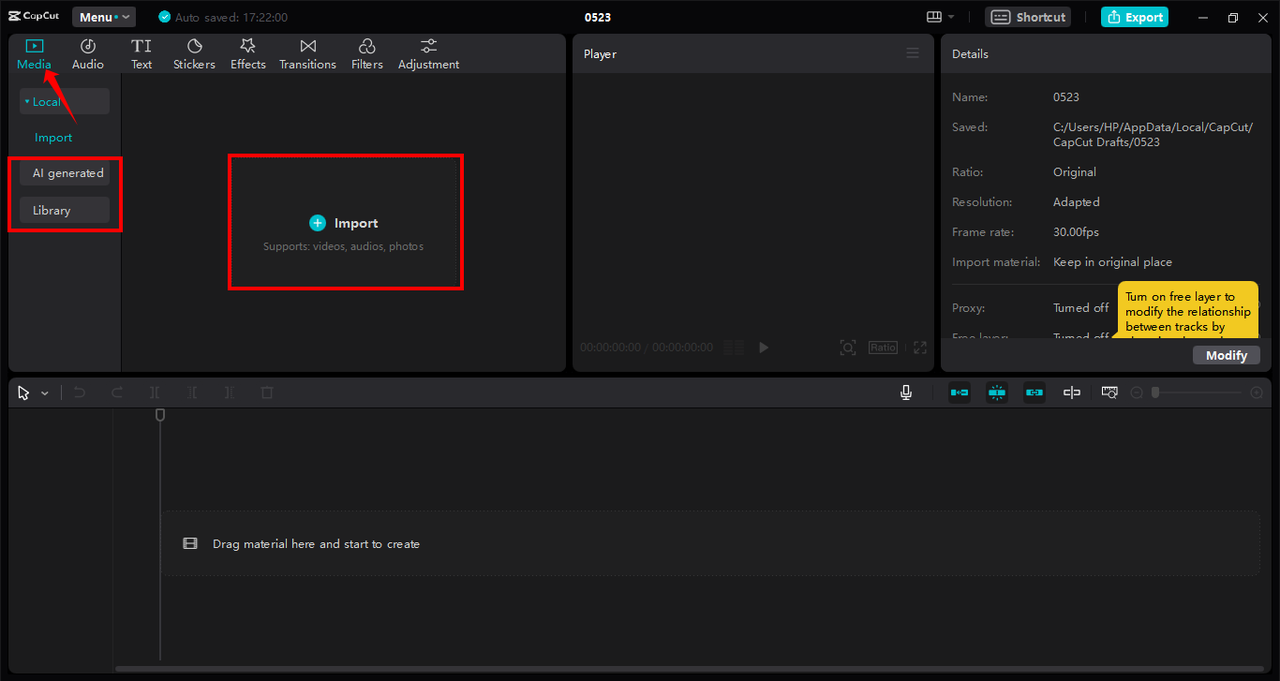This screenshot has height=681, width=1280.
Task: Toggle preview axis icon
Action: pyautogui.click(x=1072, y=393)
